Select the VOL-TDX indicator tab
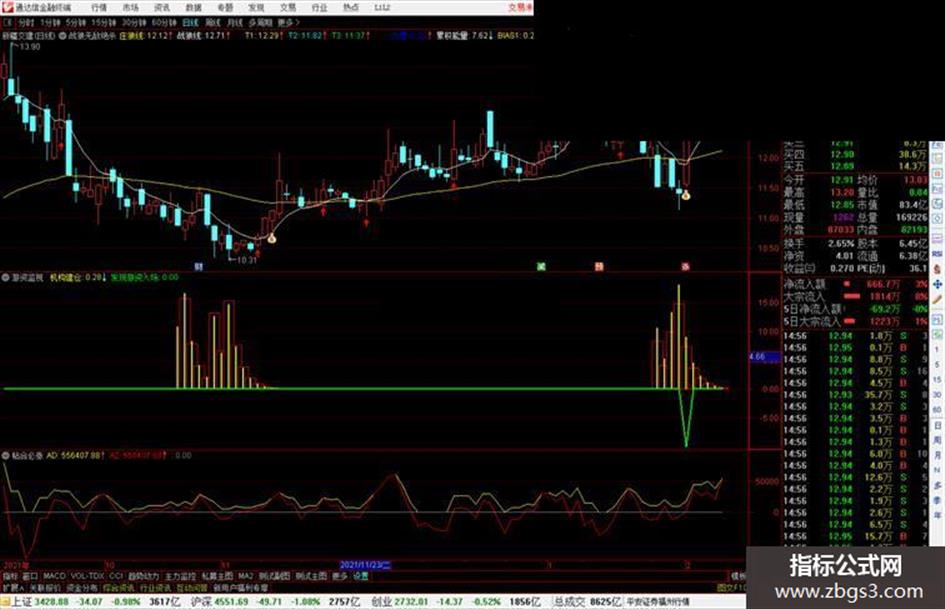This screenshot has width=945, height=609. pyautogui.click(x=88, y=576)
